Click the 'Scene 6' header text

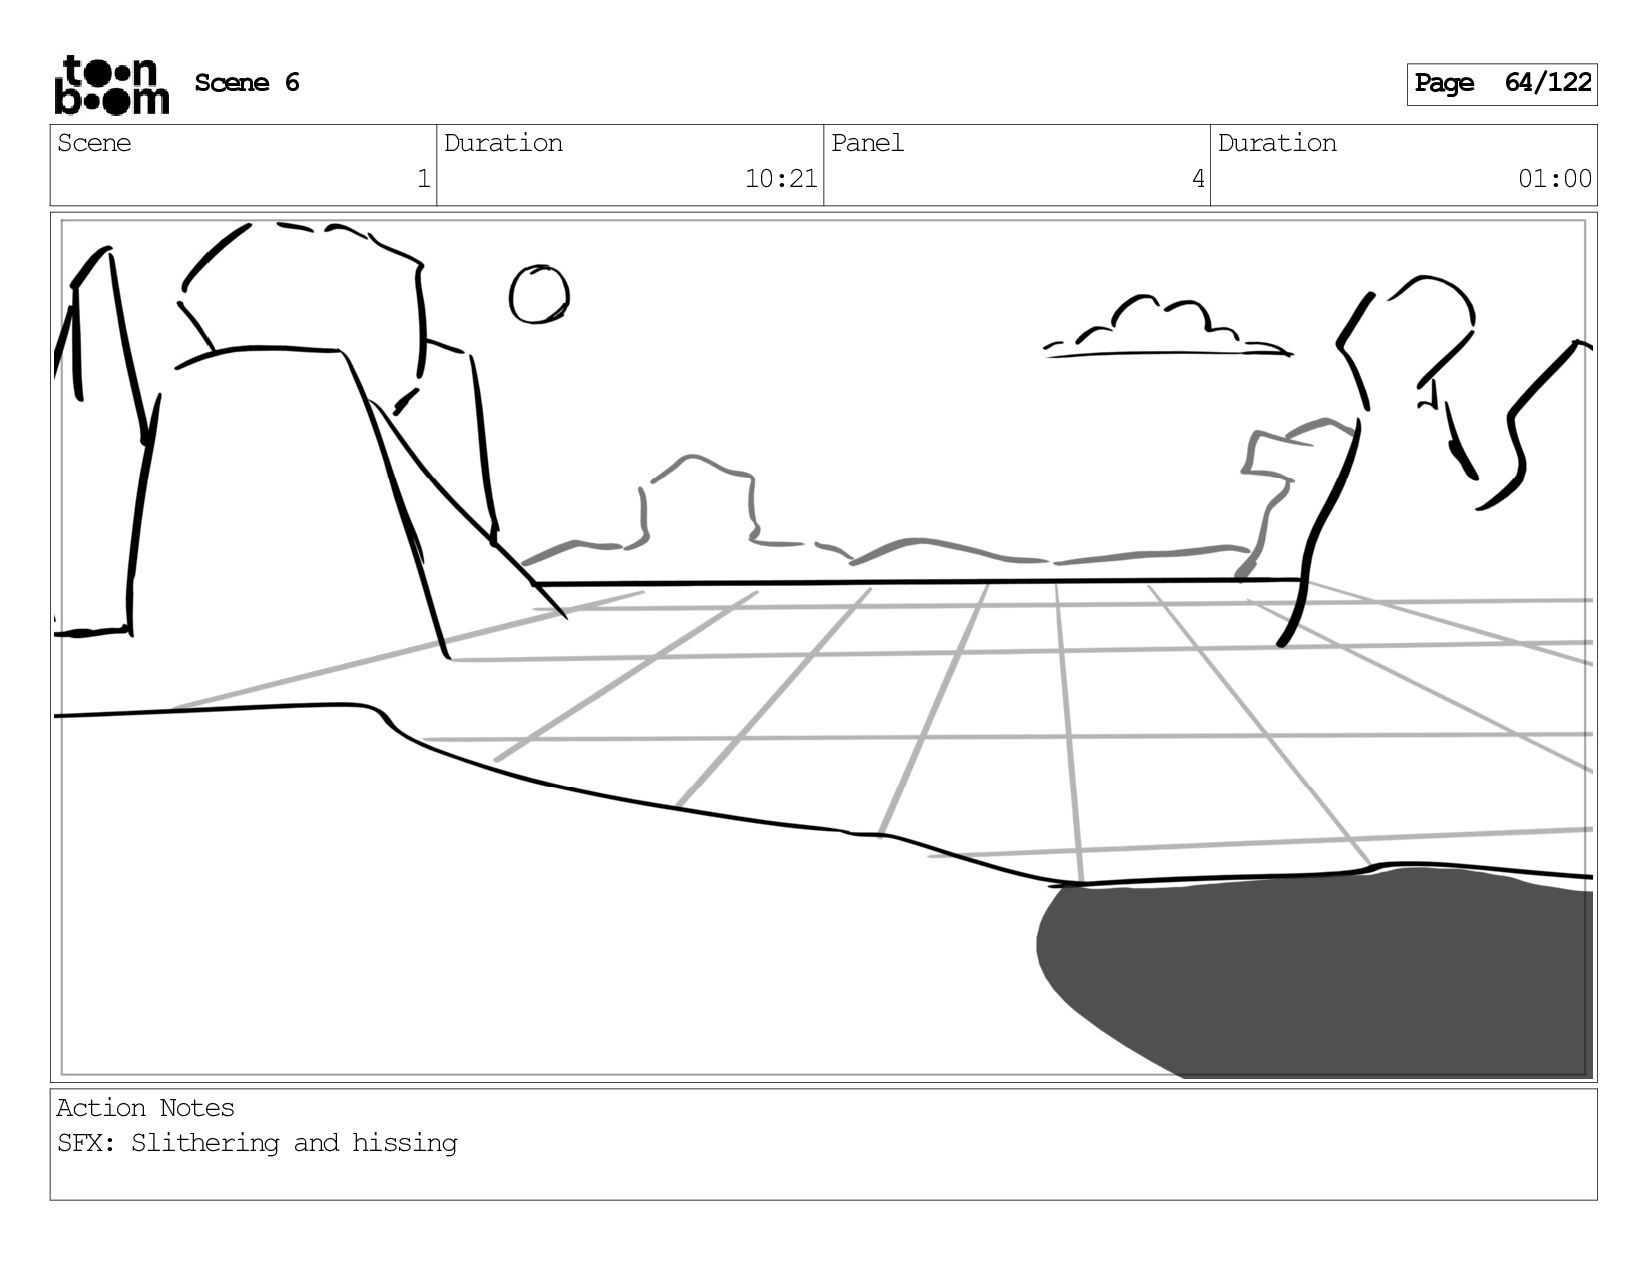pyautogui.click(x=247, y=83)
